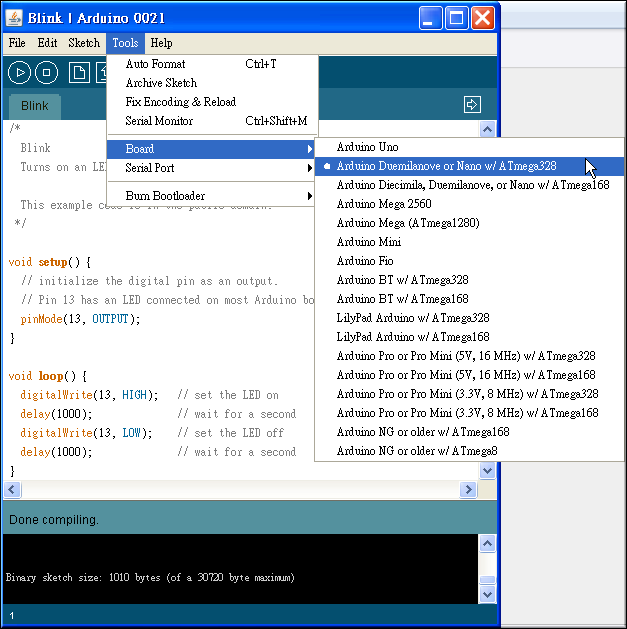Click the 'void loop() {' code line
The image size is (627, 629).
[x=47, y=376]
